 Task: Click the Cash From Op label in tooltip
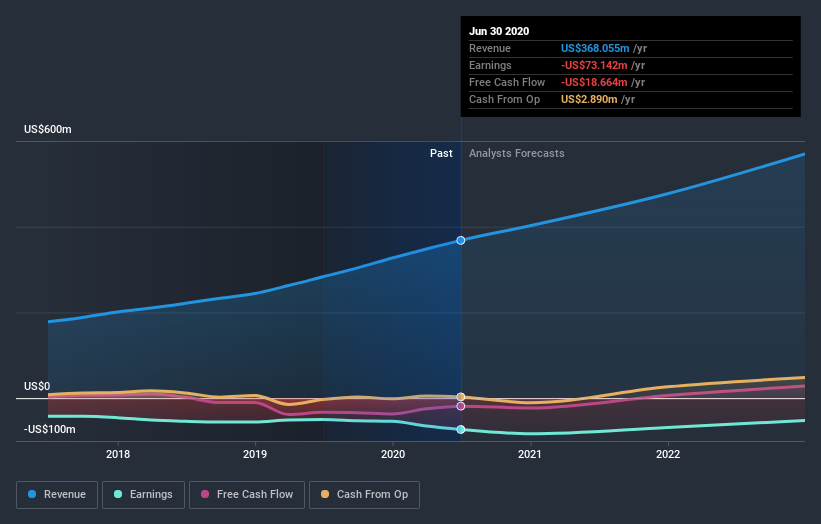[504, 99]
